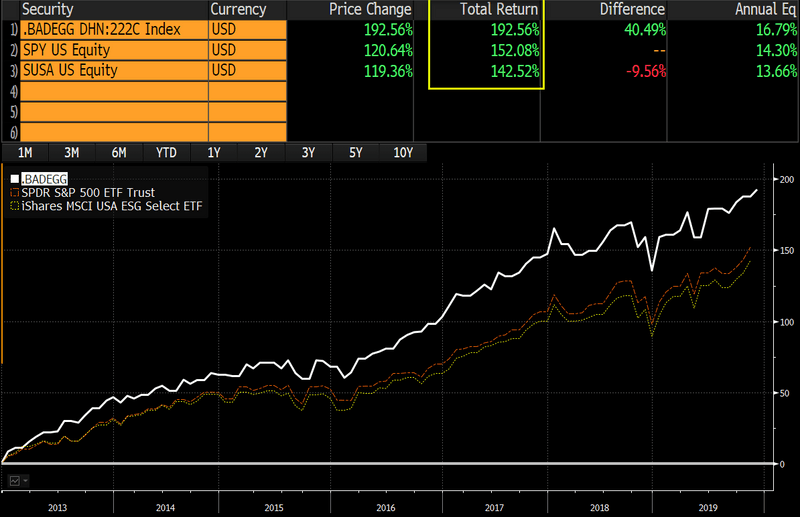This screenshot has height=517, width=800.
Task: Select the 3M time range tab
Action: click(72, 153)
